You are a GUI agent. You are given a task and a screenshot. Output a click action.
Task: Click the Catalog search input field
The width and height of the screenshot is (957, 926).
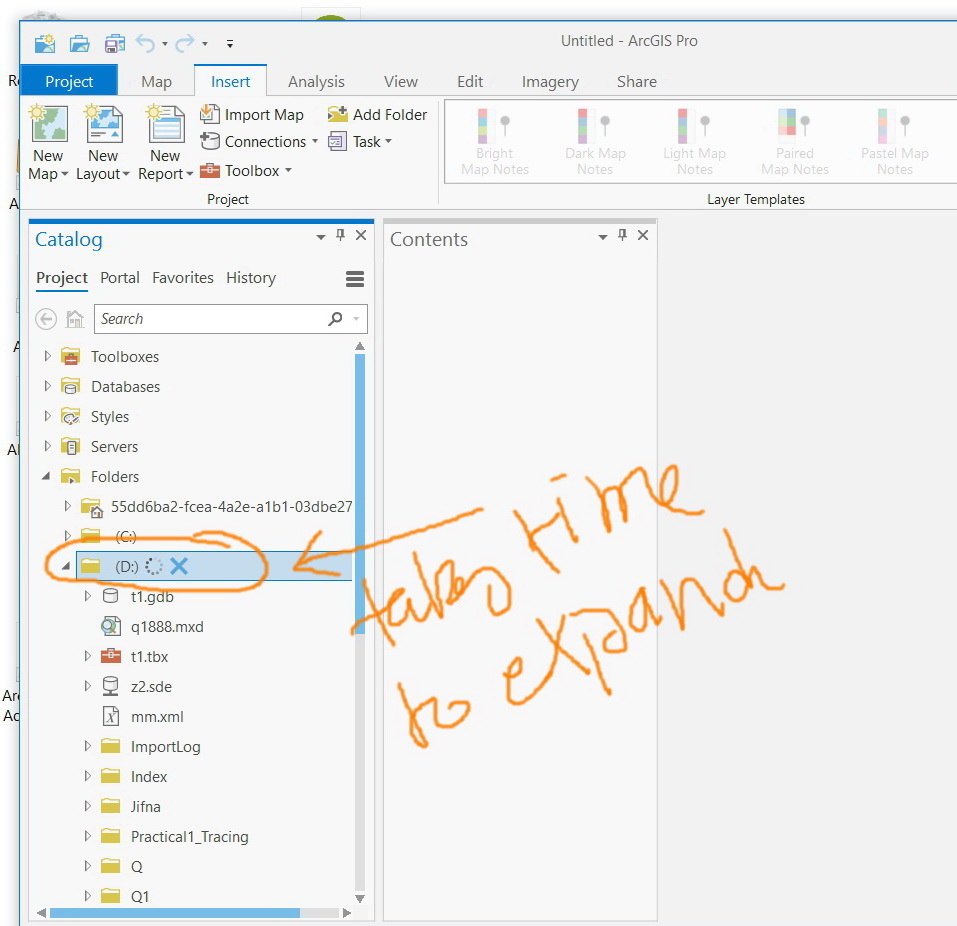[209, 319]
